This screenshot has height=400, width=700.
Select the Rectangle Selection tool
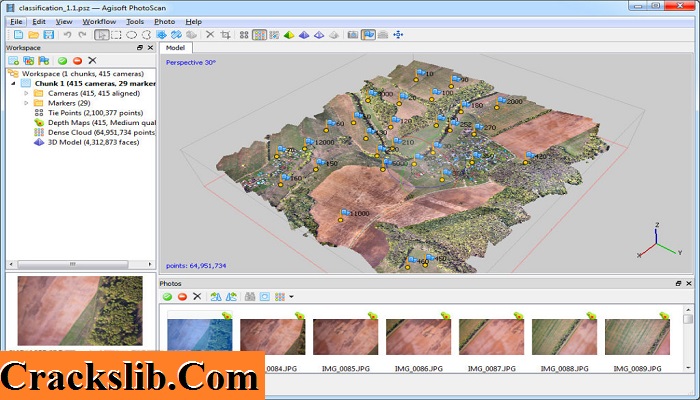coord(117,35)
